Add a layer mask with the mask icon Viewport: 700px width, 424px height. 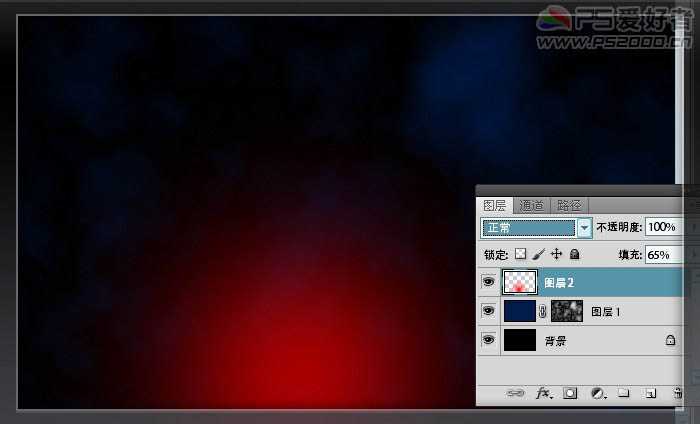[x=570, y=394]
